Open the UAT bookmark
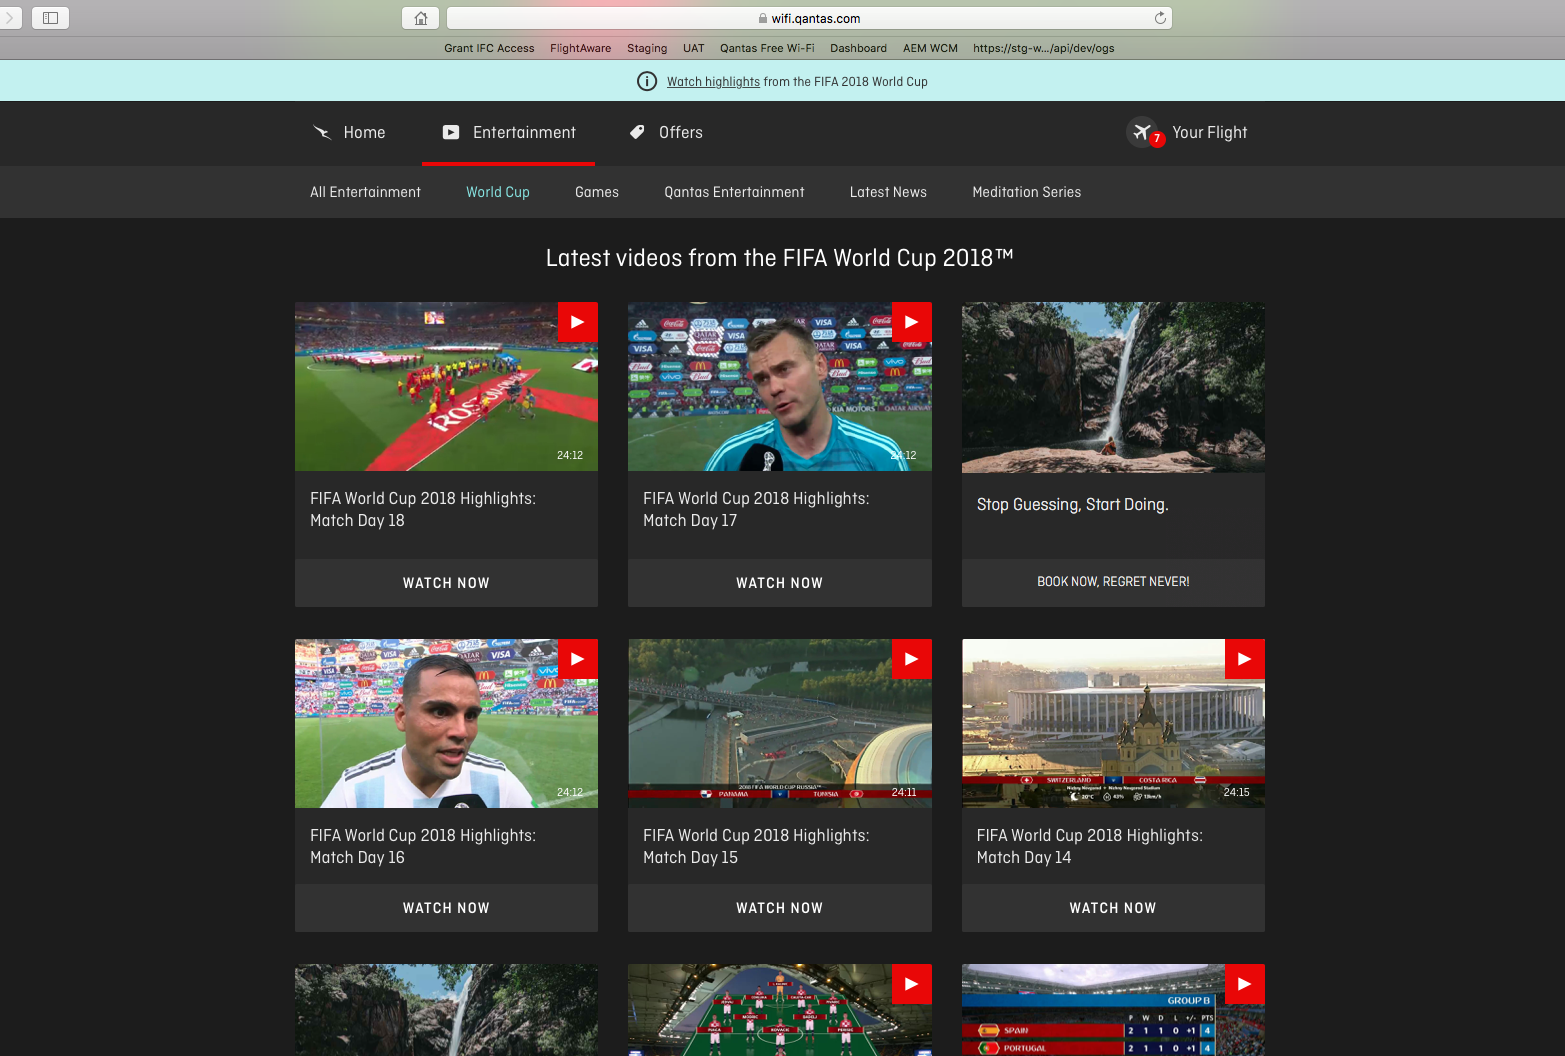Screen dimensions: 1565x1056 (694, 48)
